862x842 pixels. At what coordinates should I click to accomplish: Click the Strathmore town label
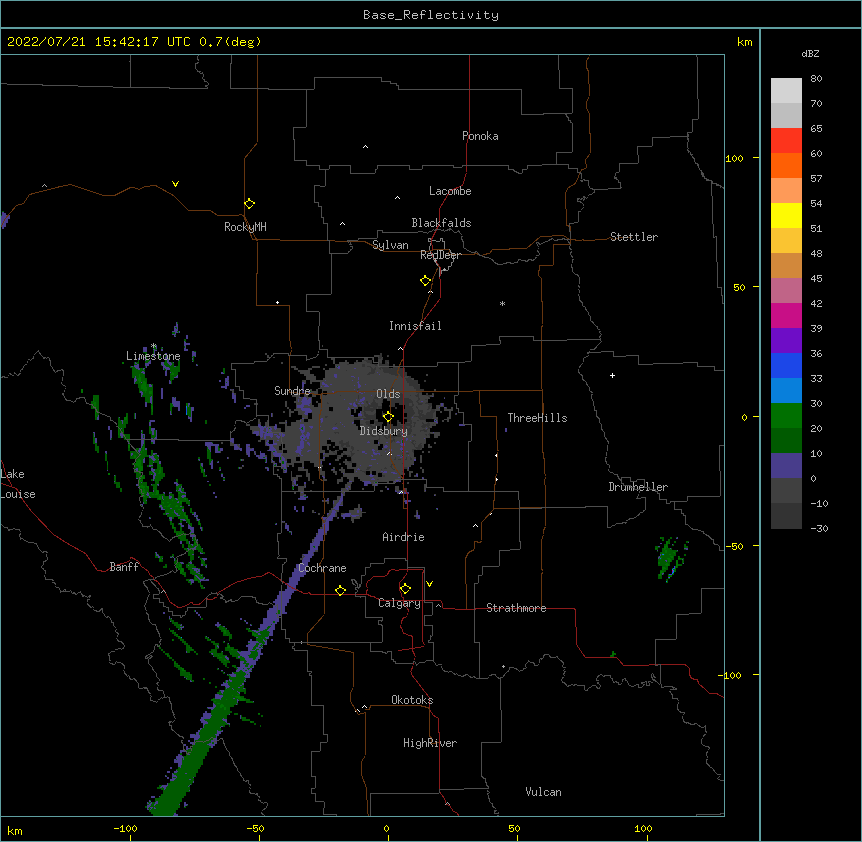(x=516, y=608)
